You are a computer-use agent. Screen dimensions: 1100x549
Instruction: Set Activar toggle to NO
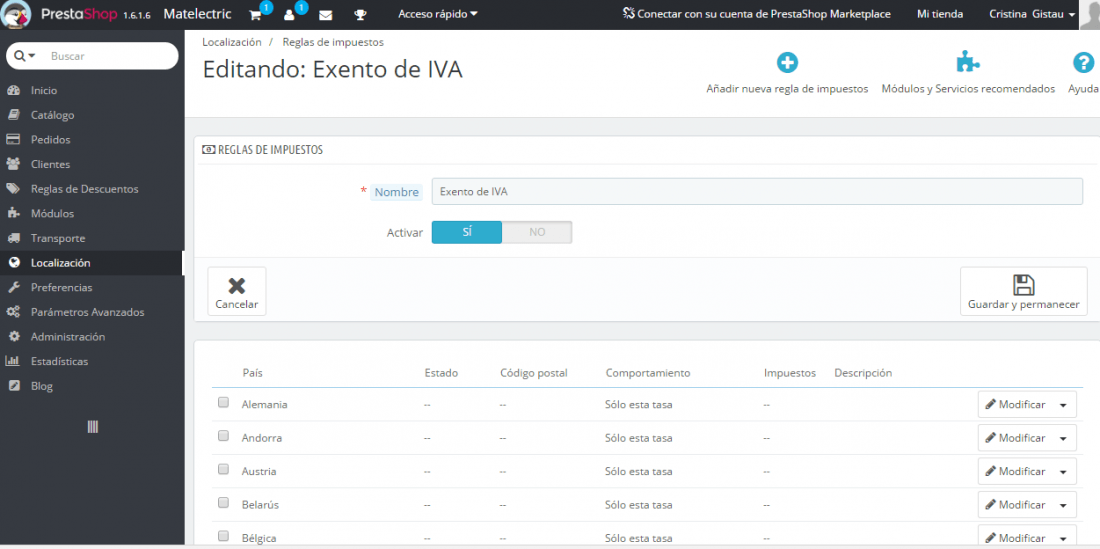coord(537,232)
